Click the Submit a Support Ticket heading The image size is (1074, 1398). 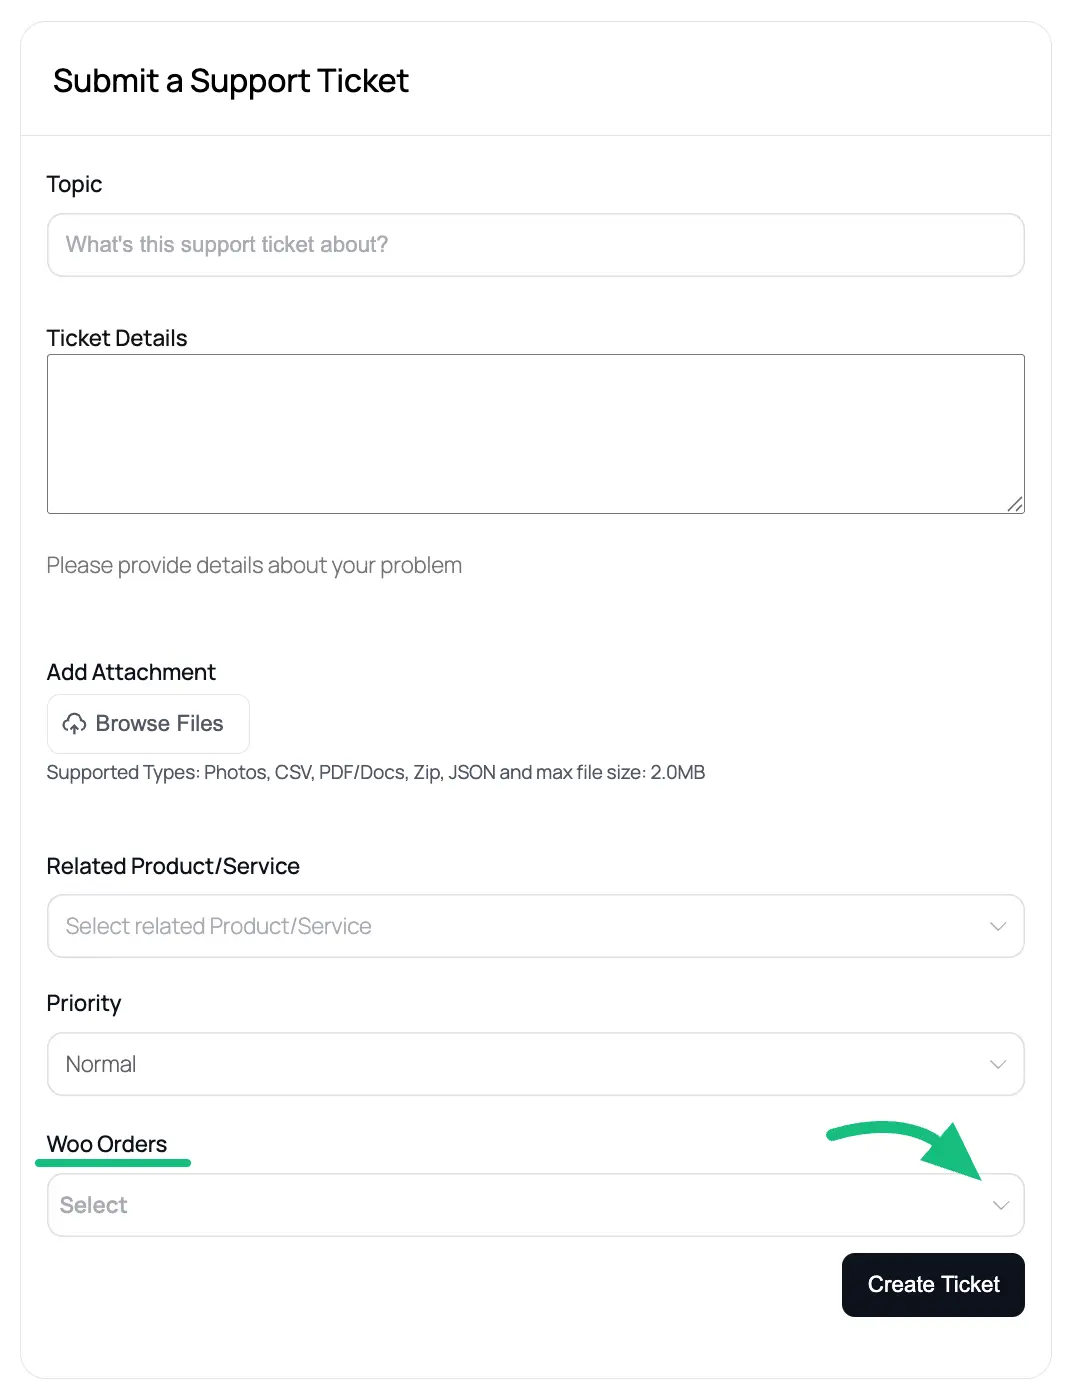click(231, 81)
